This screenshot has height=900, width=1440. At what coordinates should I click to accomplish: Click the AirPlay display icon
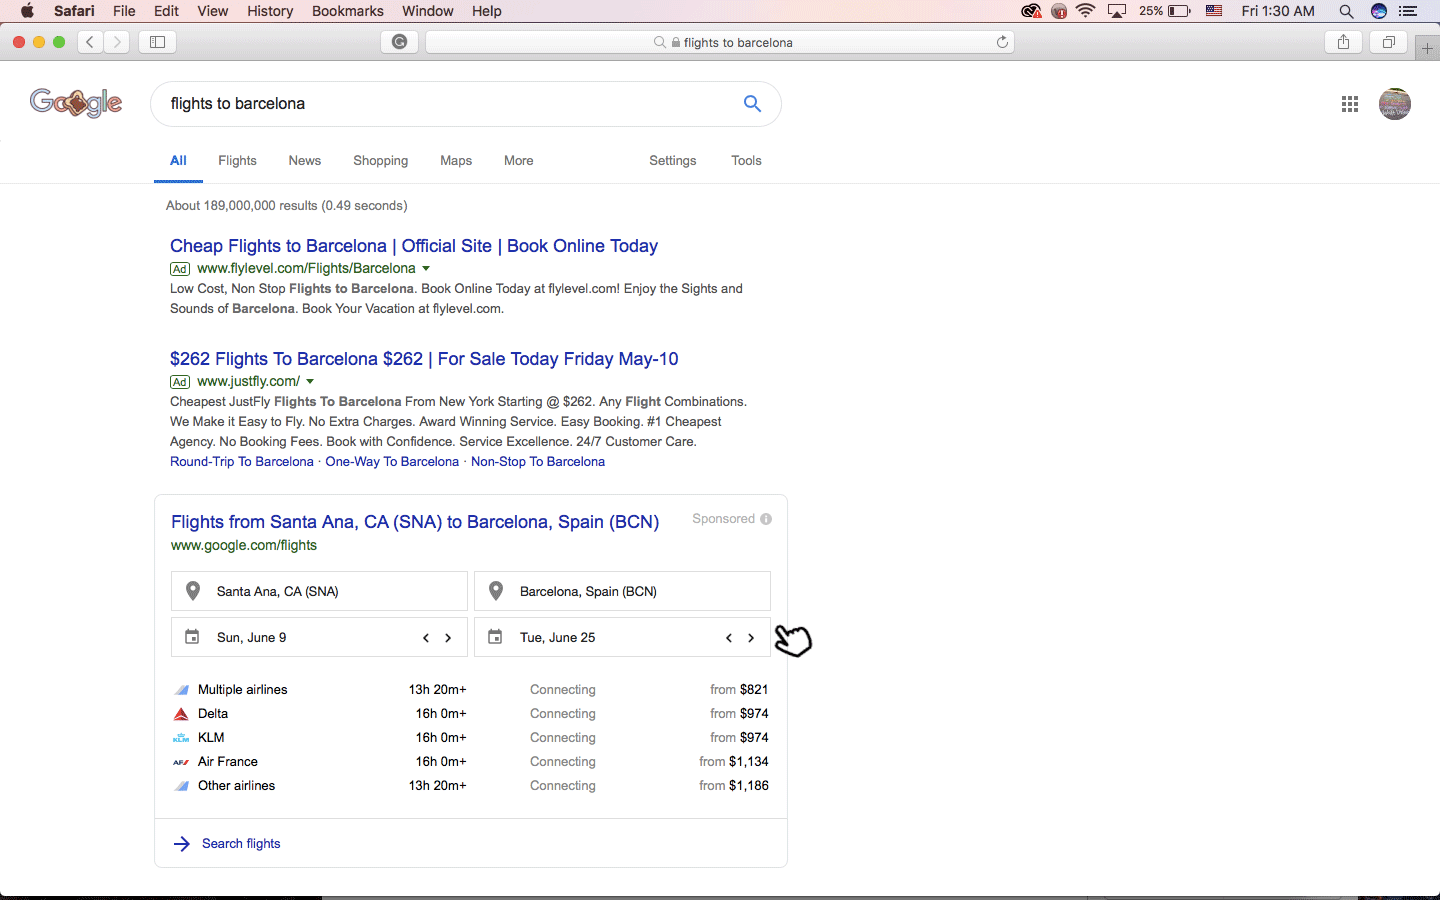1117,11
